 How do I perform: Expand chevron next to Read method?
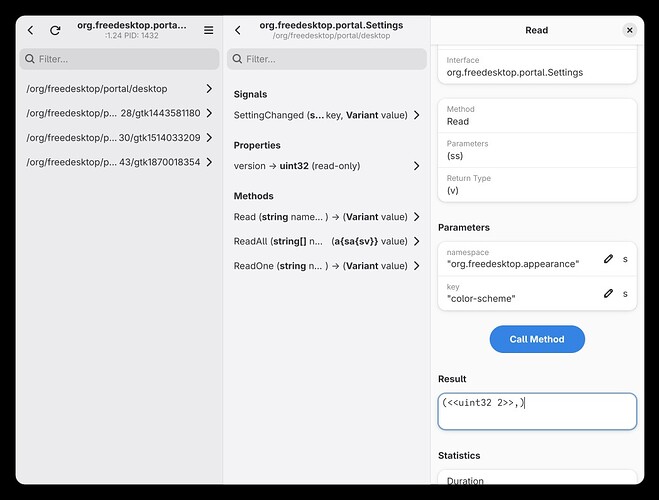click(416, 217)
